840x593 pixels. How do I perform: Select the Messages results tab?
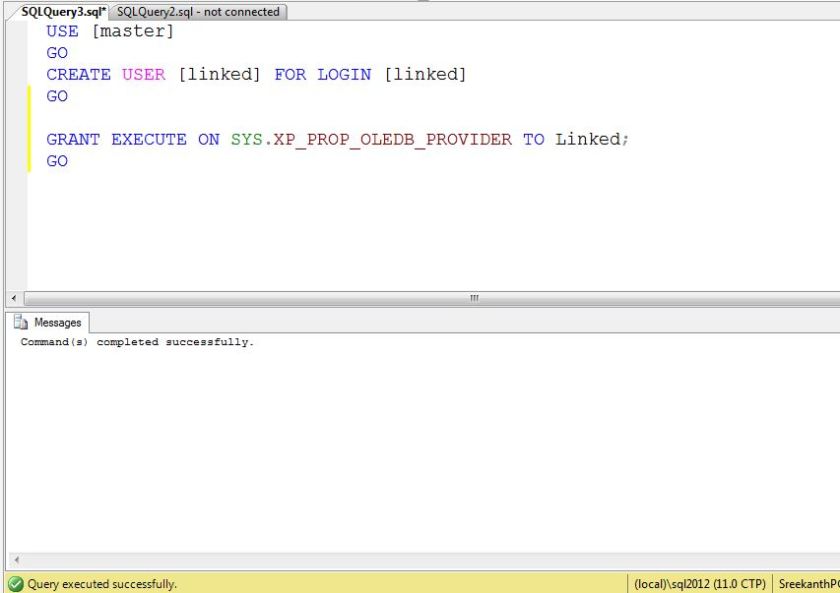point(56,323)
